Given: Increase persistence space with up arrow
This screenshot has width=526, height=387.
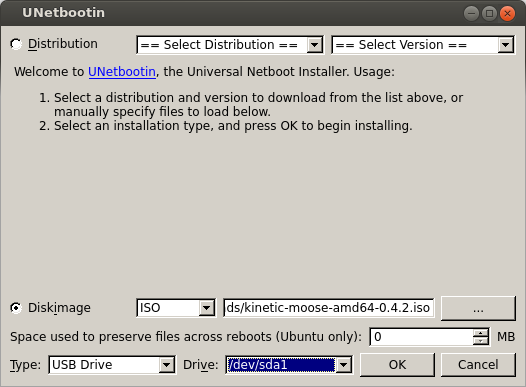Looking at the screenshot, I should (481, 333).
